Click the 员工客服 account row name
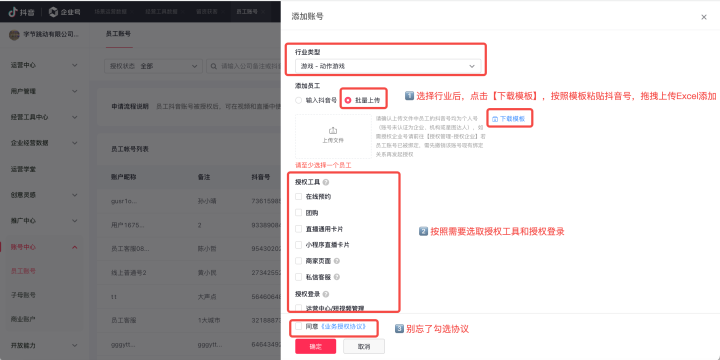Screen dimensions: 720x360 124,320
